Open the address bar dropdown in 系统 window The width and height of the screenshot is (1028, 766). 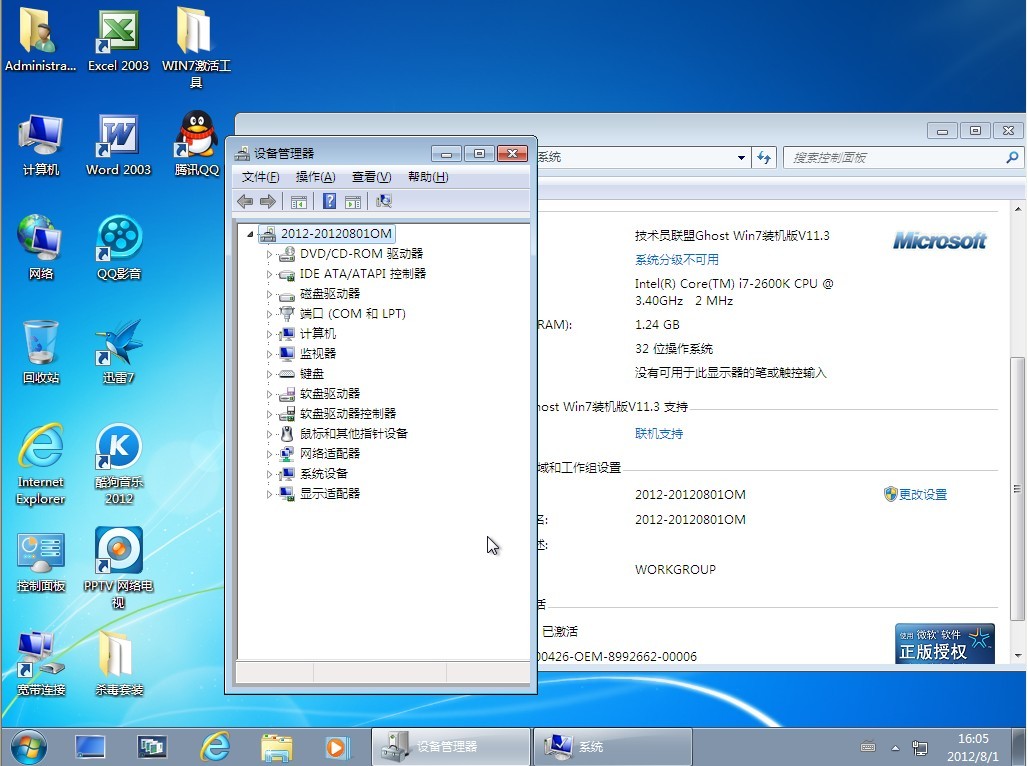pos(741,157)
